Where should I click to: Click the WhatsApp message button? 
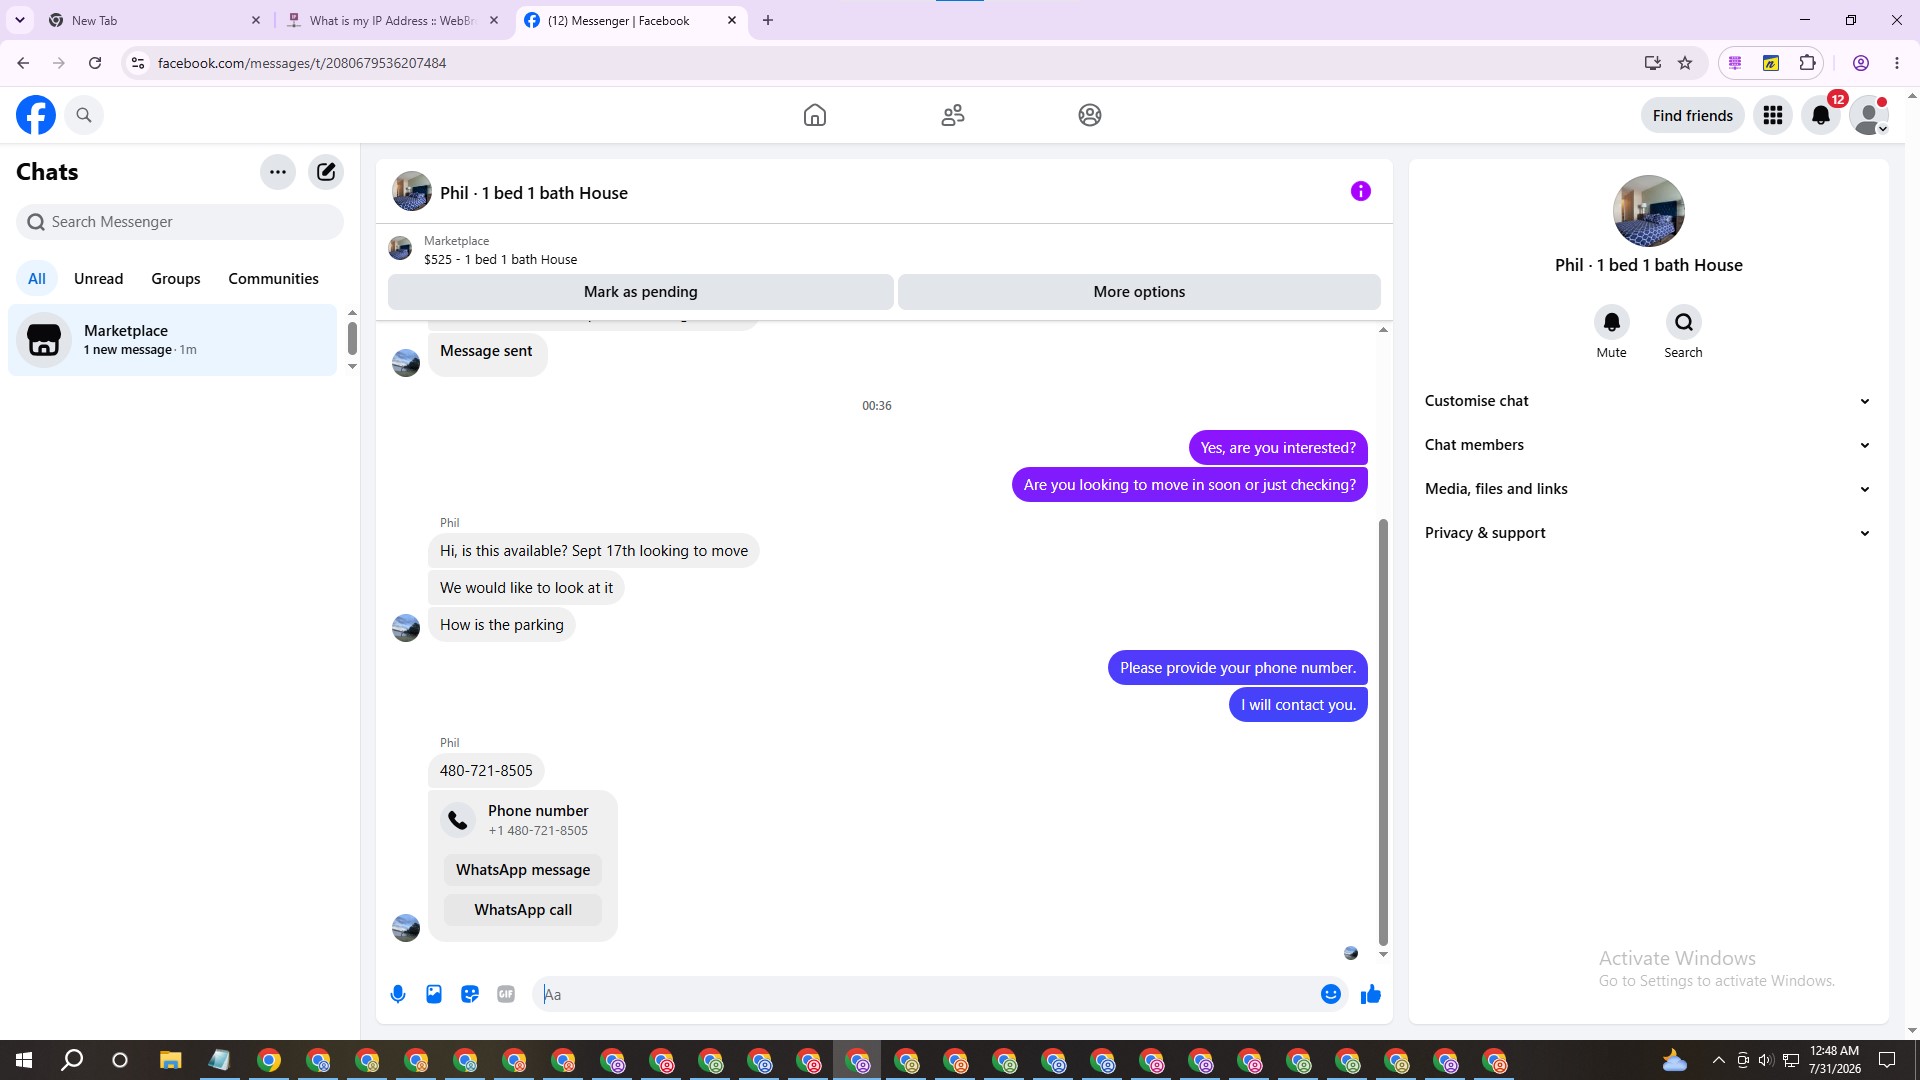523,870
